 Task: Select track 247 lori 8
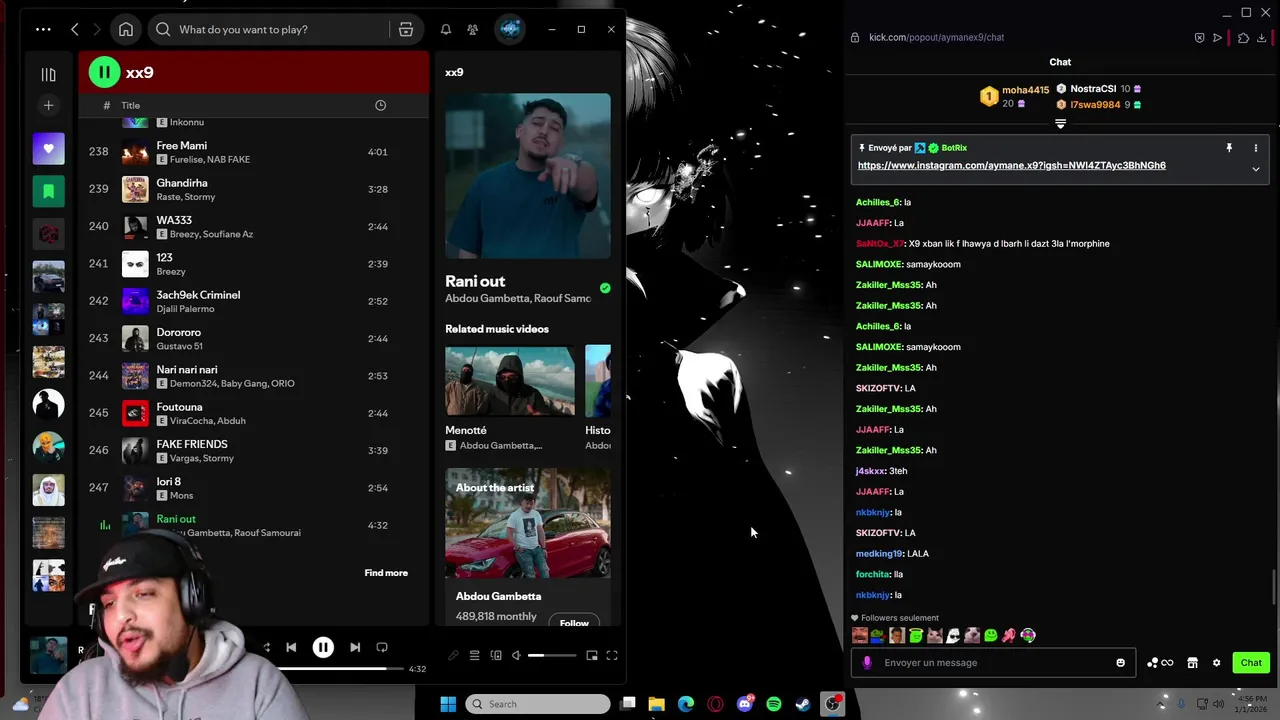pyautogui.click(x=254, y=487)
